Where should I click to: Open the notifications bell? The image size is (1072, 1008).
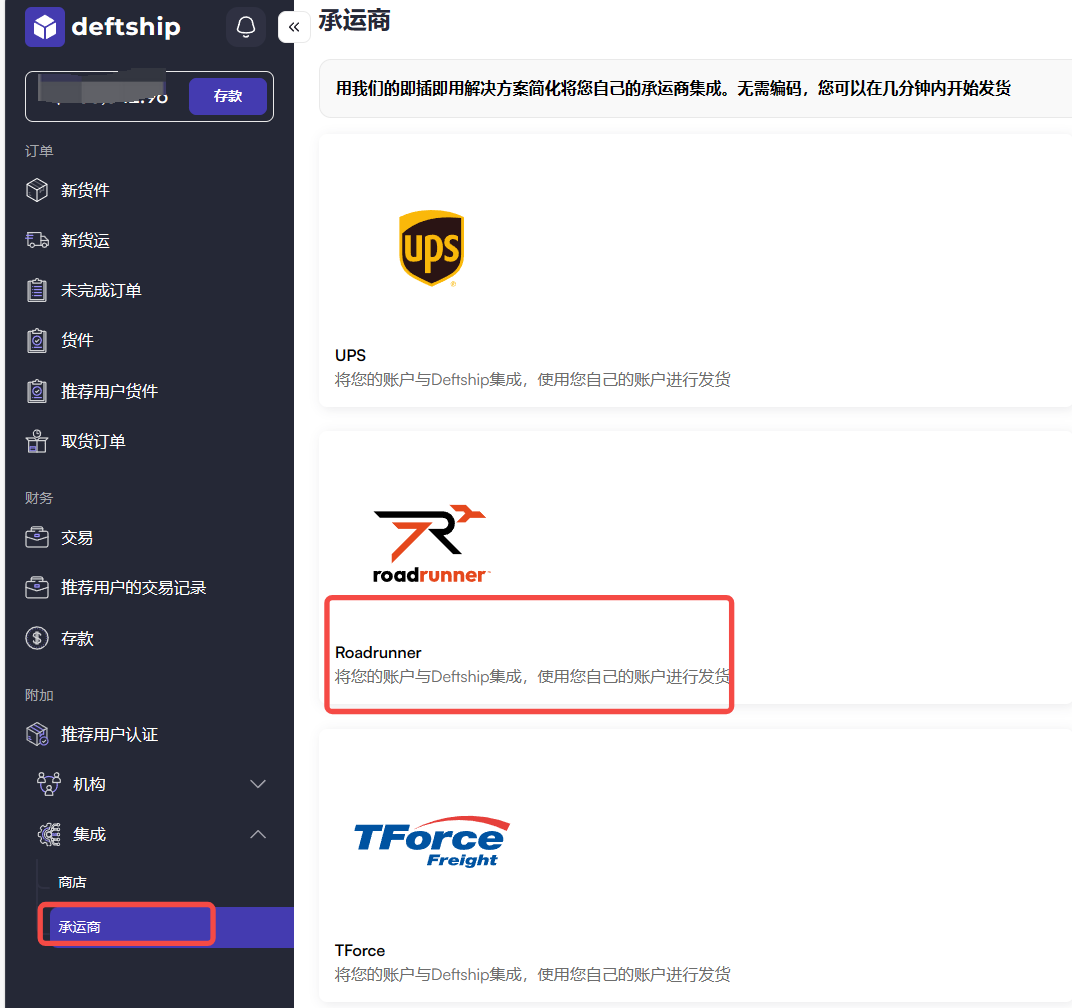click(246, 27)
